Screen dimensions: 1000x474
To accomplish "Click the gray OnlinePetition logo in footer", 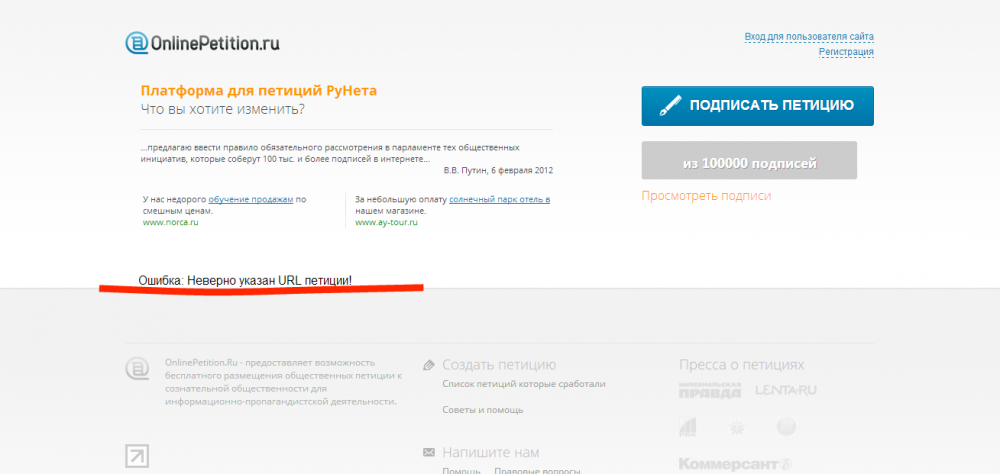I will point(136,369).
